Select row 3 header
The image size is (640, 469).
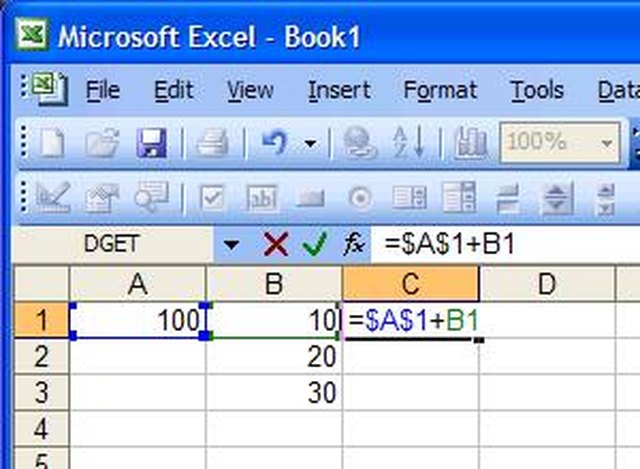[x=41, y=392]
